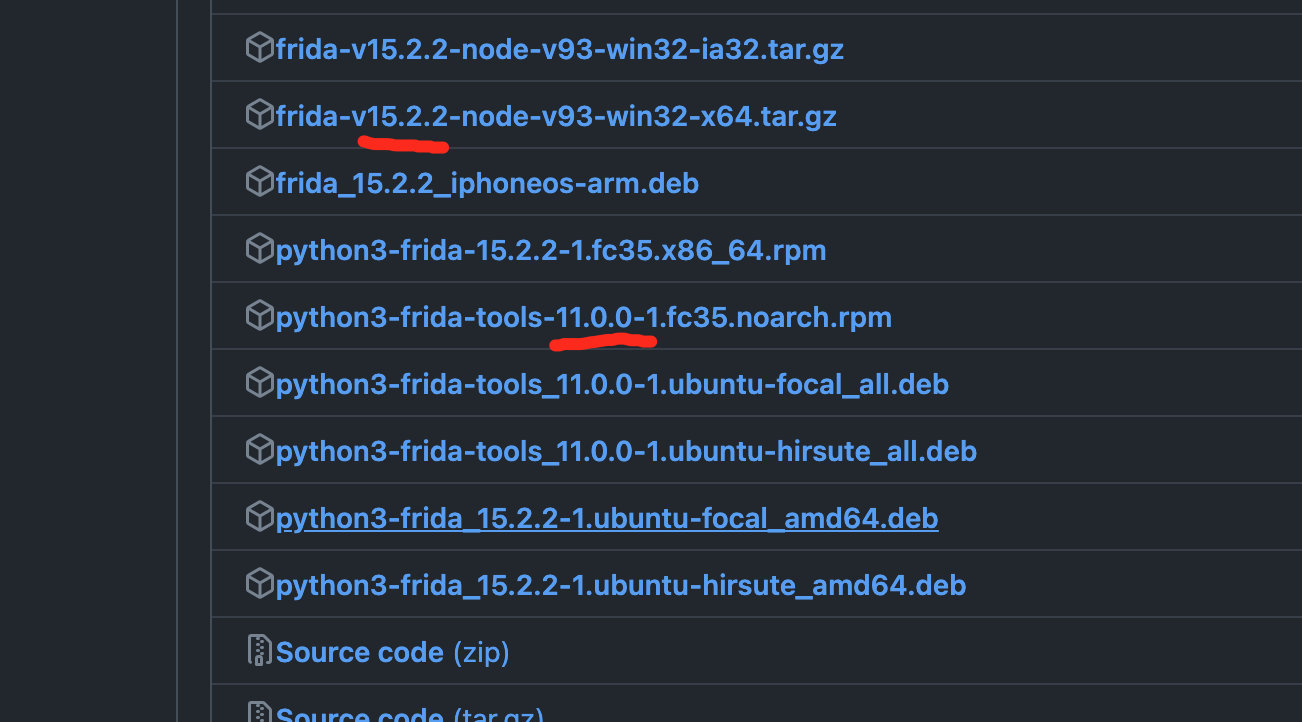Open frida-v15.2.2-node-v93-win32-ia32.tar.gz download link

560,49
